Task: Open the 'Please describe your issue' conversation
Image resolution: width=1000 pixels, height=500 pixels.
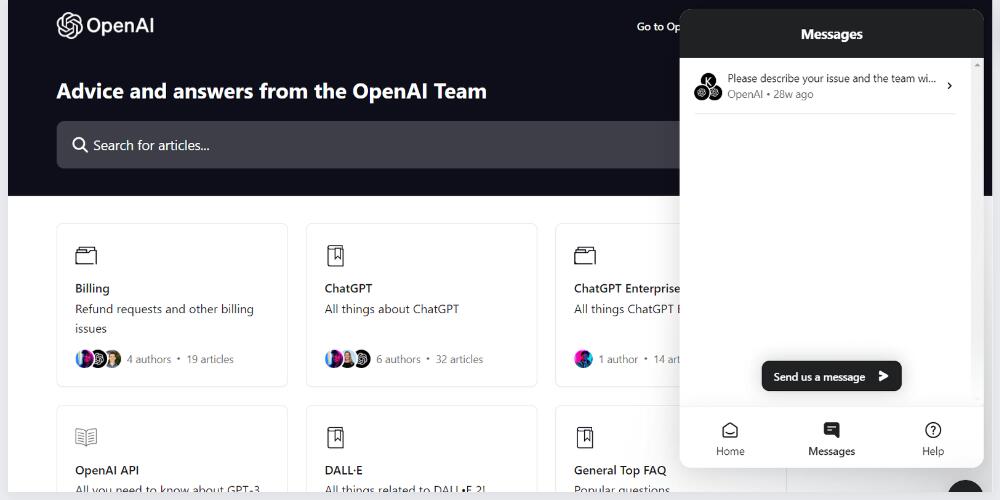Action: pos(825,86)
